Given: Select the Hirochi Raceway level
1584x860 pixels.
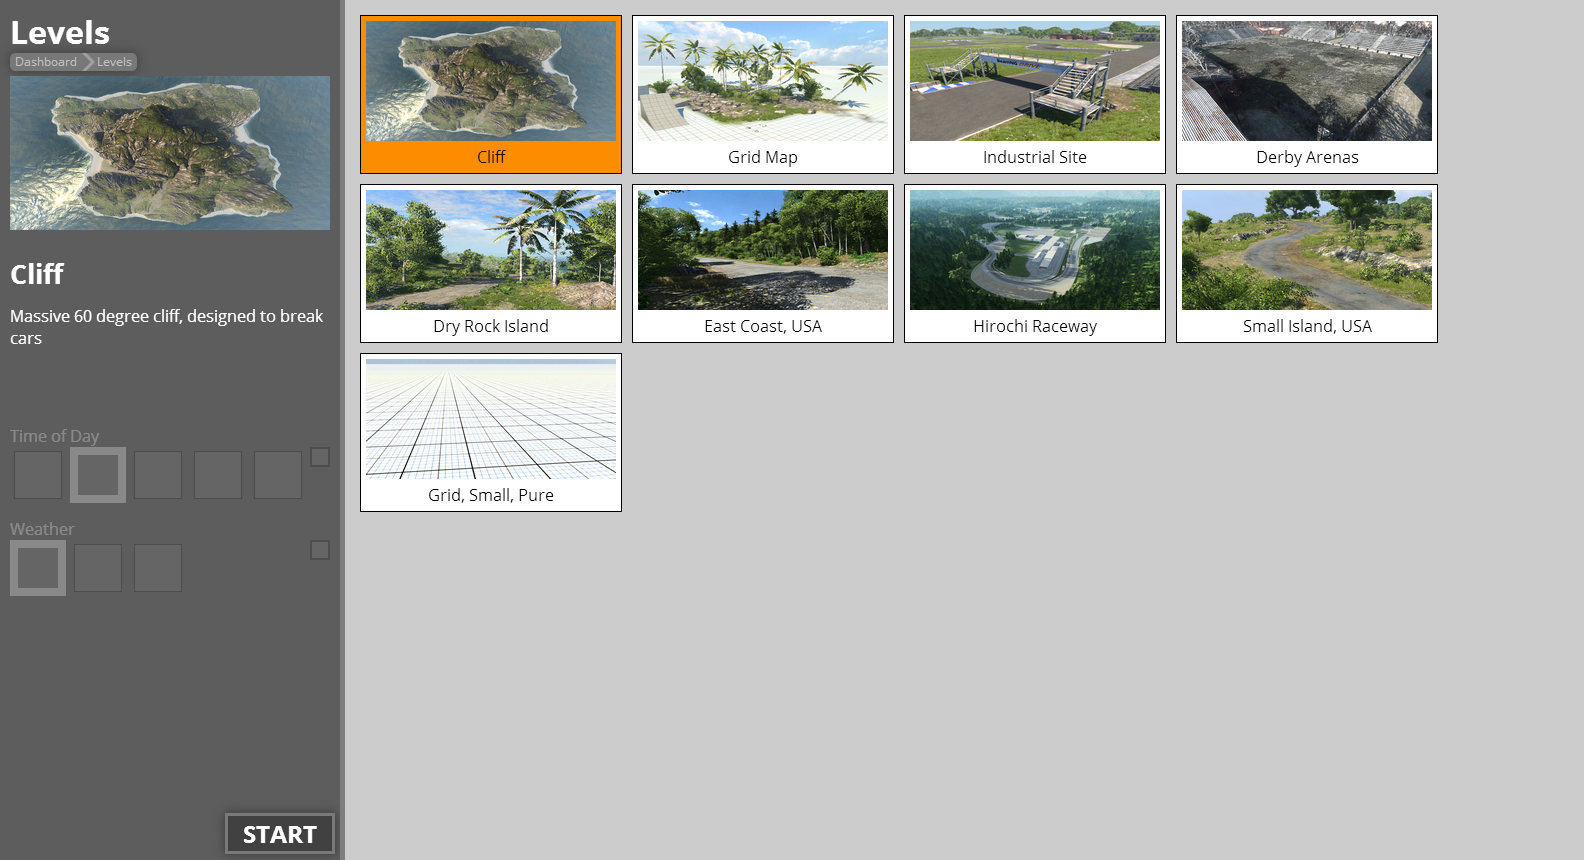Looking at the screenshot, I should (x=1035, y=264).
